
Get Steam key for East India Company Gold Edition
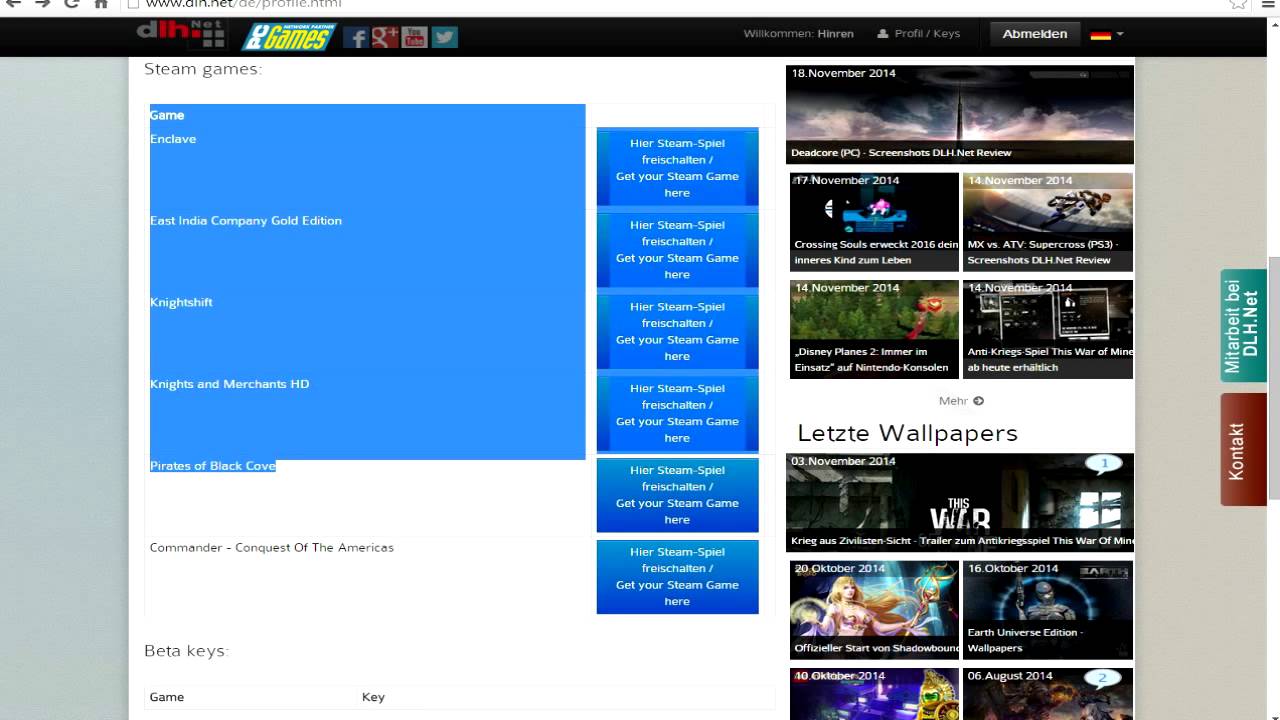click(x=677, y=250)
